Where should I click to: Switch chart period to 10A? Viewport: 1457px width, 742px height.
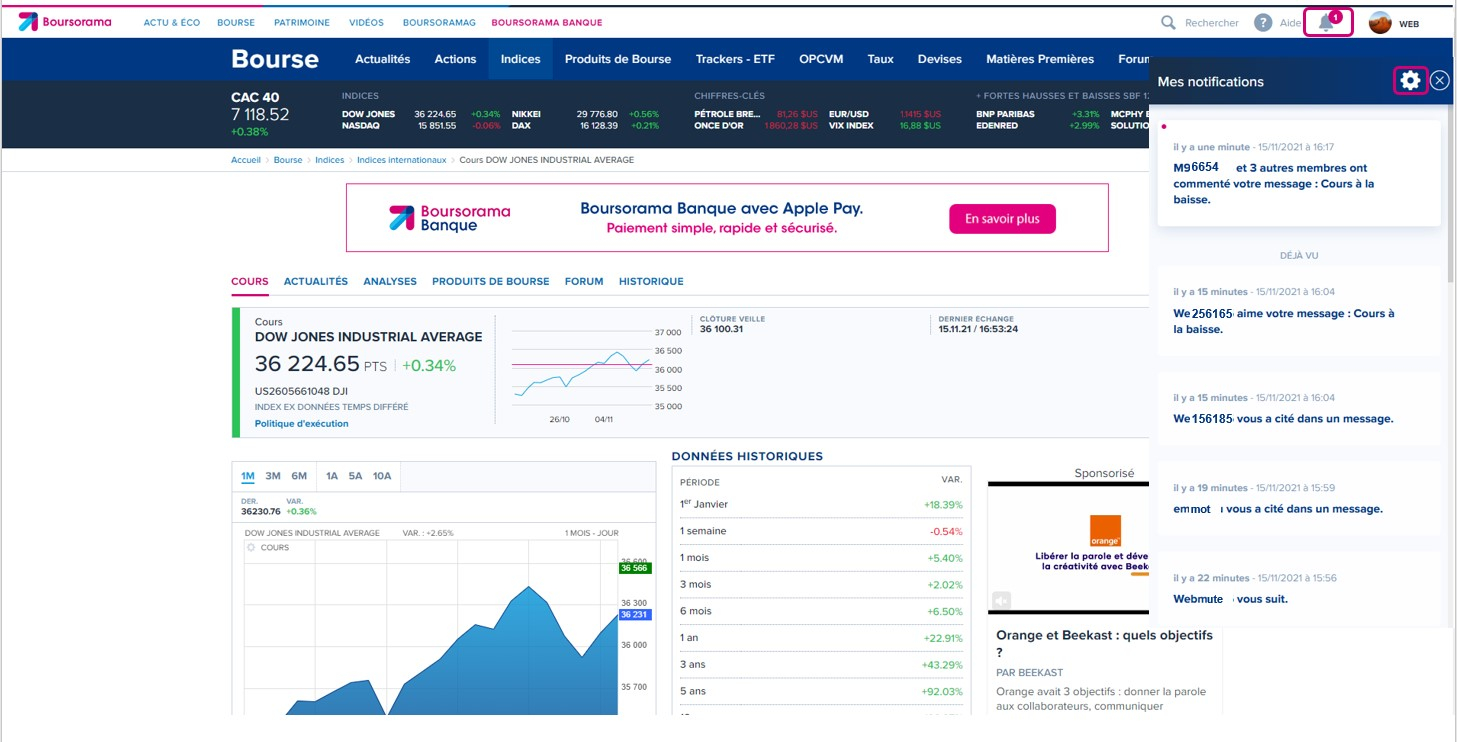382,476
